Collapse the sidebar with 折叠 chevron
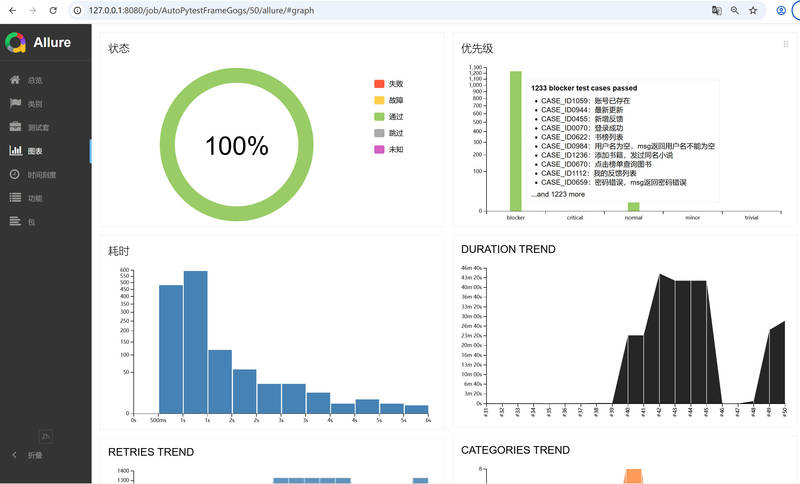 pyautogui.click(x=14, y=455)
